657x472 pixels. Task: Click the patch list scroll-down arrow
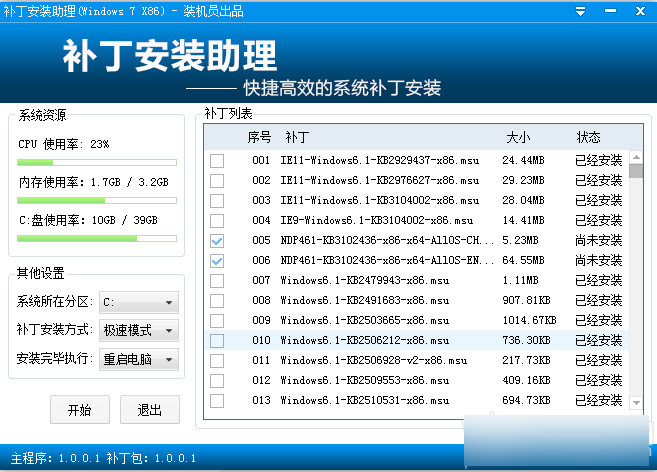click(x=636, y=401)
